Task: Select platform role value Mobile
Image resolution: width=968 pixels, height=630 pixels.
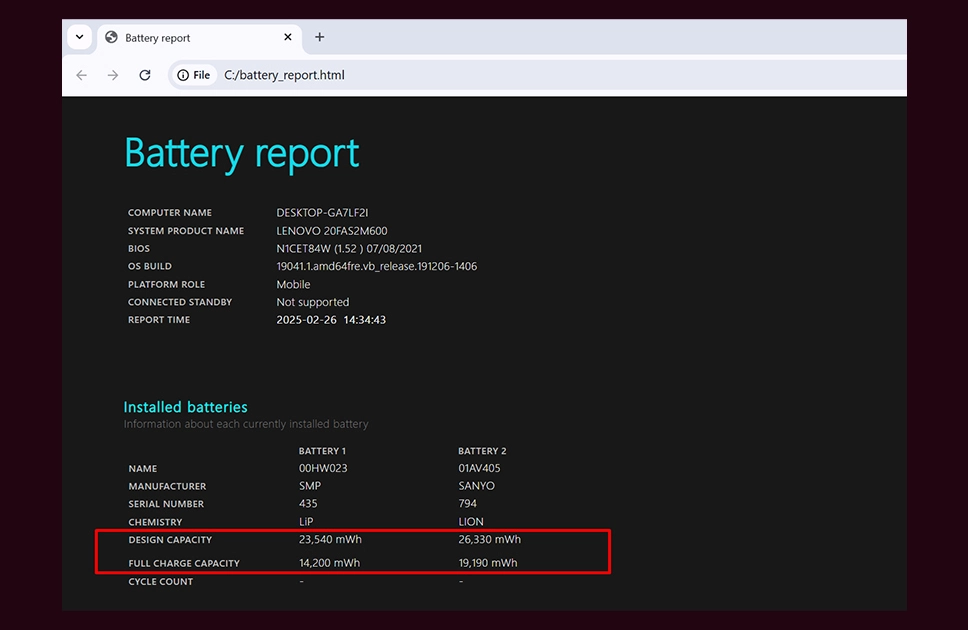Action: [293, 285]
